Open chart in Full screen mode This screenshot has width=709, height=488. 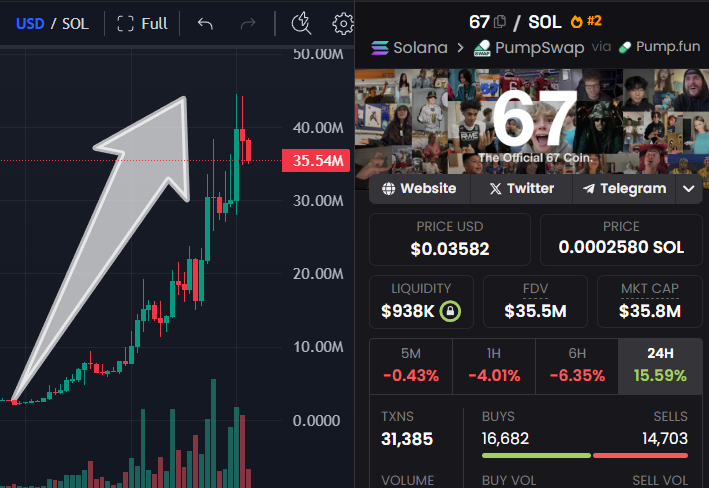(142, 24)
